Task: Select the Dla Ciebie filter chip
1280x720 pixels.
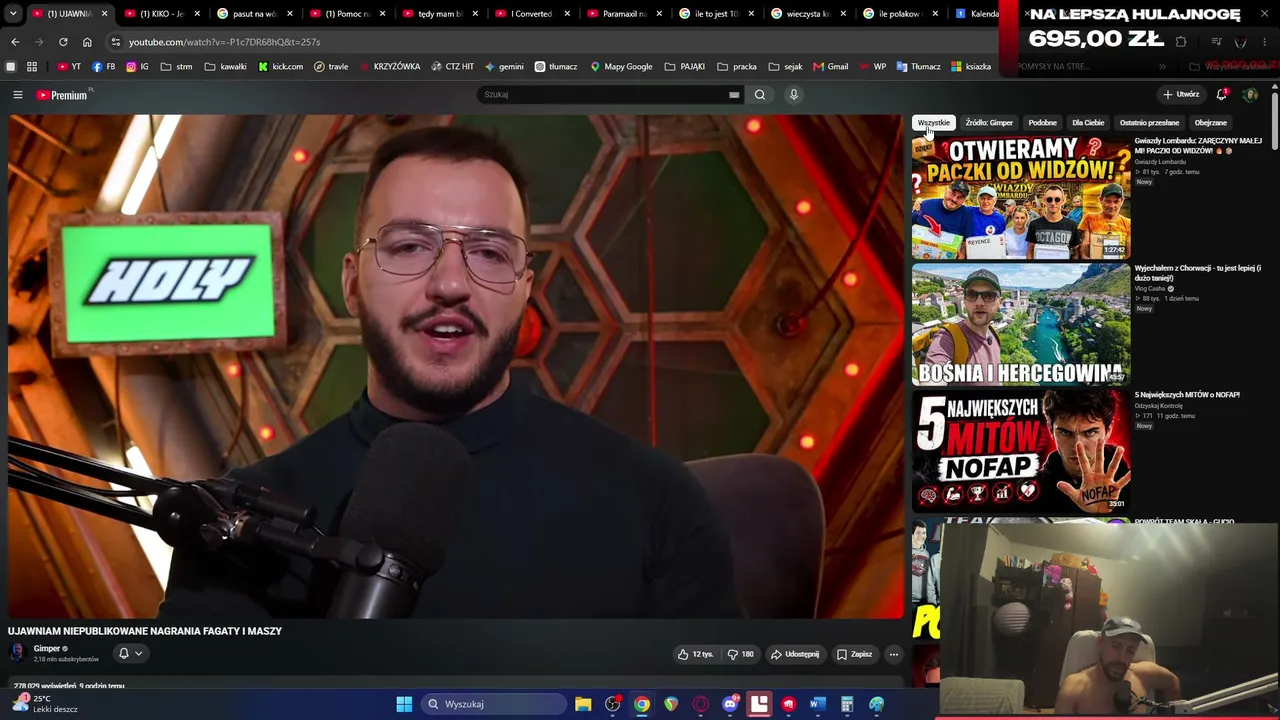Action: click(1088, 123)
